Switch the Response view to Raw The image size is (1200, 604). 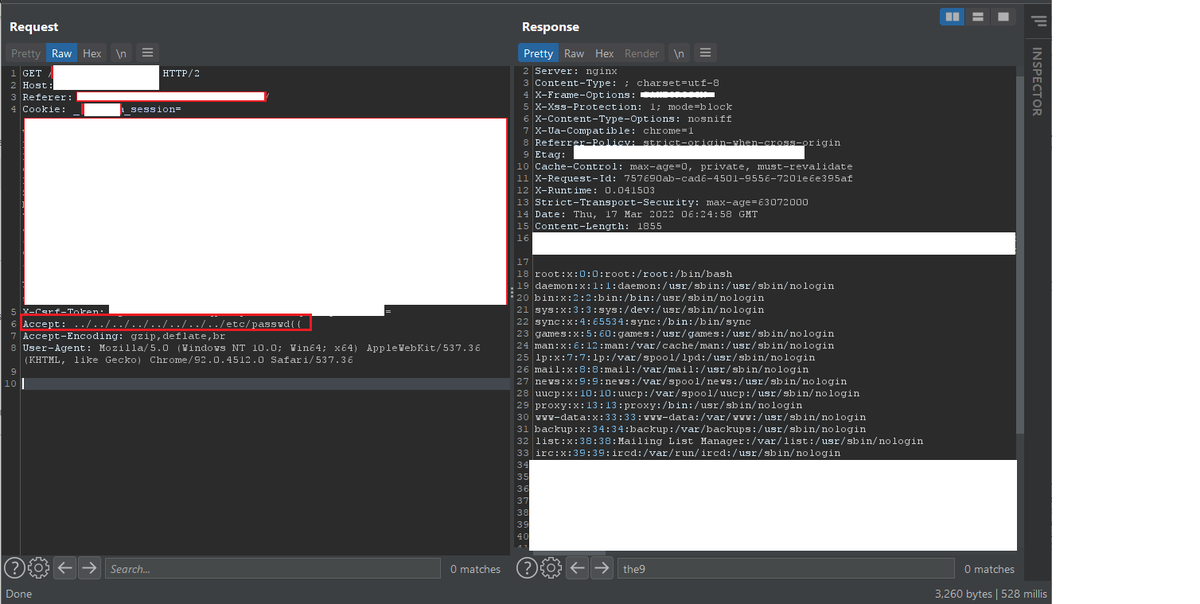(x=573, y=53)
